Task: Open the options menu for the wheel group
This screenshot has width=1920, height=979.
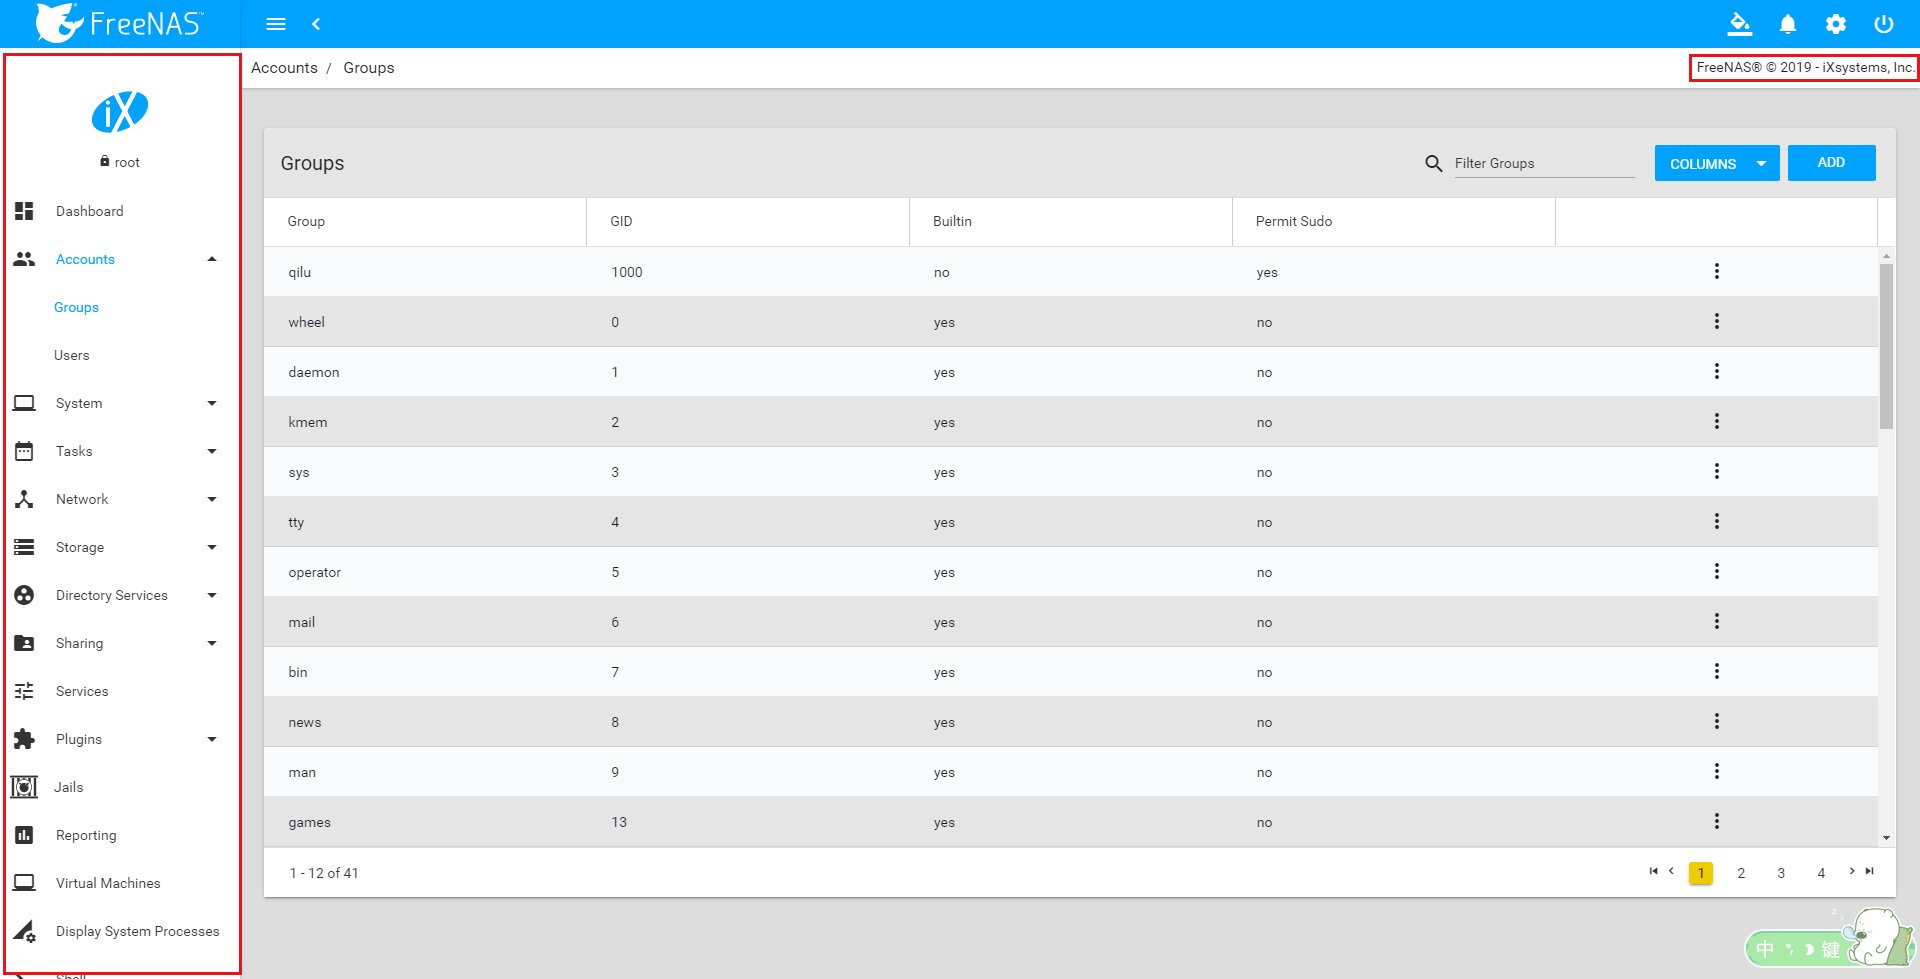Action: pyautogui.click(x=1717, y=321)
